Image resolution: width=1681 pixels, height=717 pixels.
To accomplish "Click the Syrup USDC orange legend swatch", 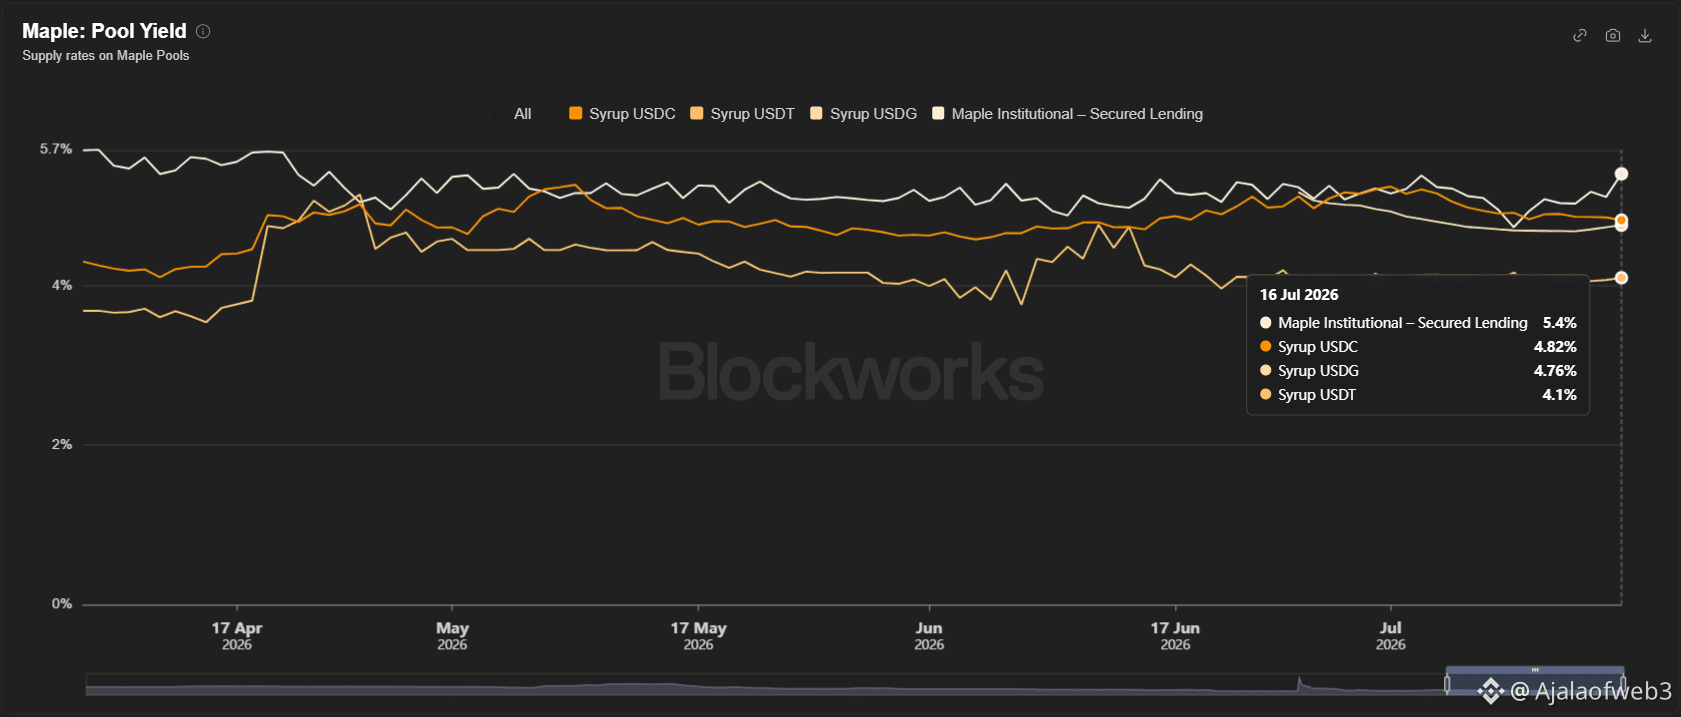I will pos(575,113).
